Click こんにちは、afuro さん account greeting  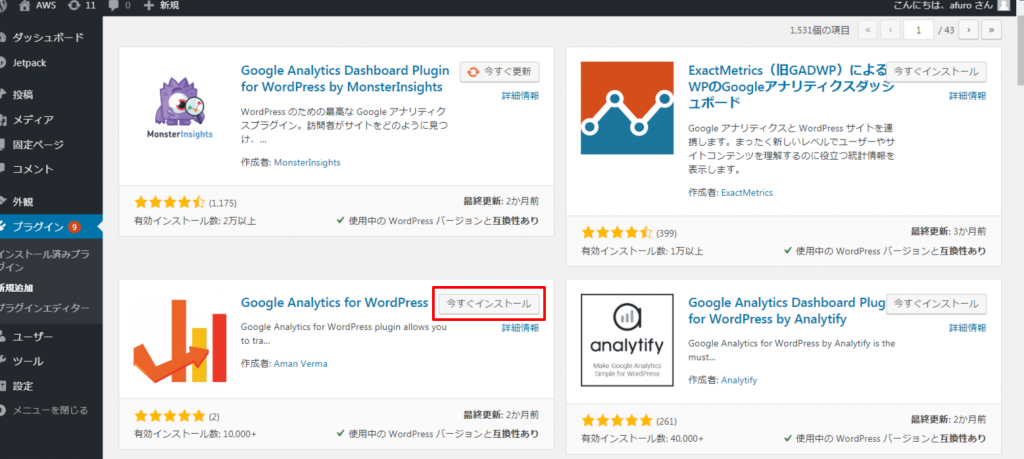pyautogui.click(x=944, y=6)
